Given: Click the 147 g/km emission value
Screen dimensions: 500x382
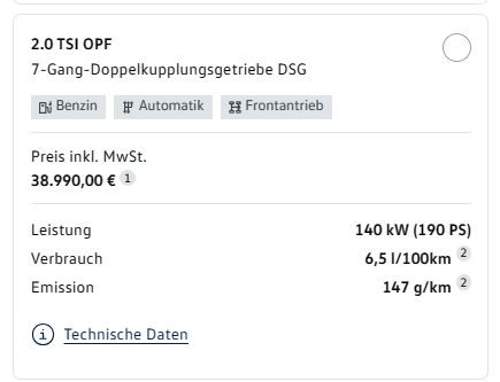Looking at the screenshot, I should (x=417, y=287).
